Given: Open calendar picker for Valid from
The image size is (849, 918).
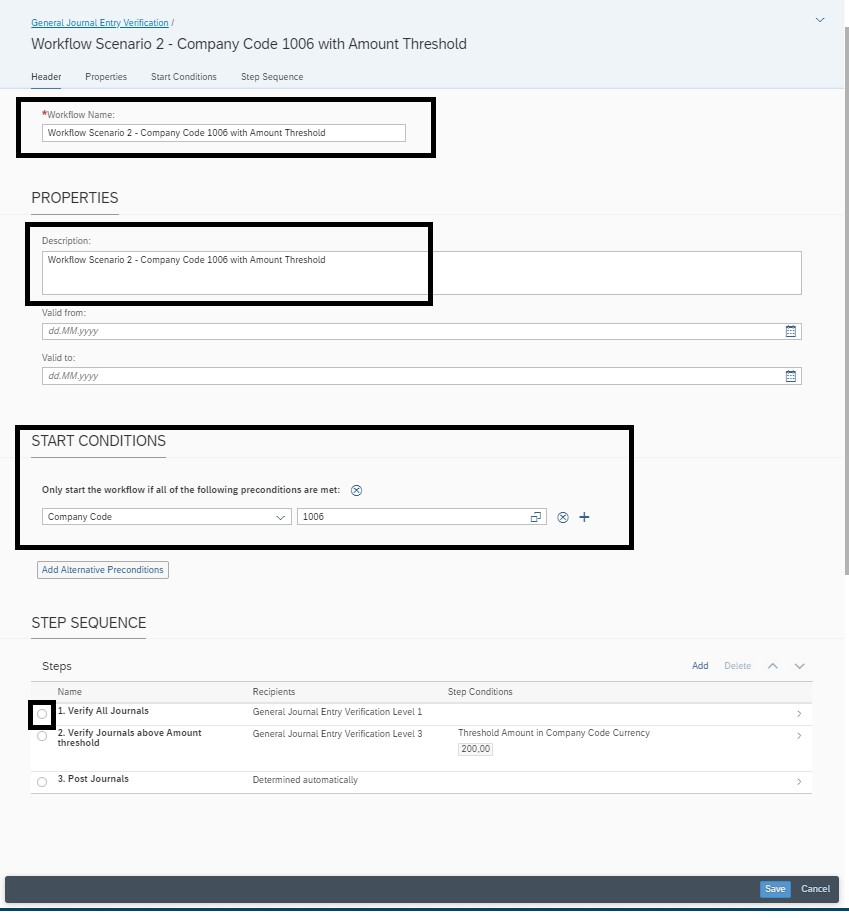Looking at the screenshot, I should 790,331.
